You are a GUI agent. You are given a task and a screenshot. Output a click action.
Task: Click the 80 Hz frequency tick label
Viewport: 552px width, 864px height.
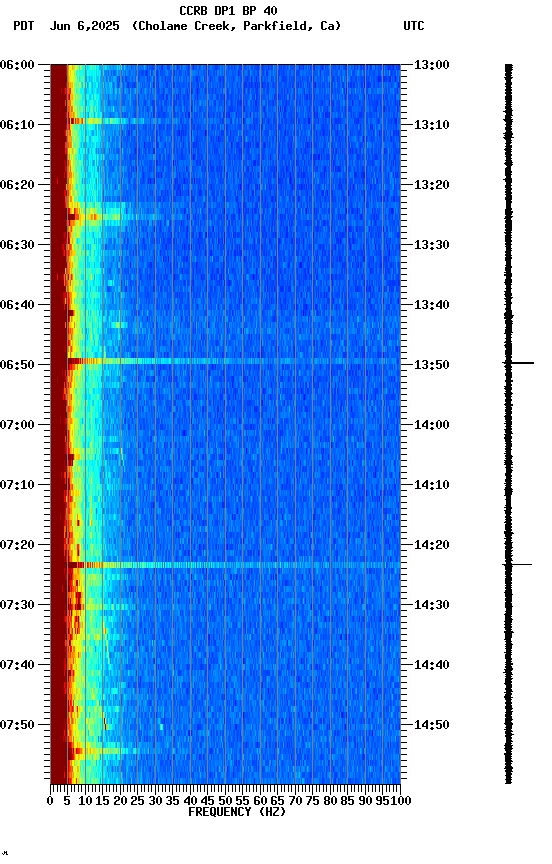pyautogui.click(x=330, y=801)
